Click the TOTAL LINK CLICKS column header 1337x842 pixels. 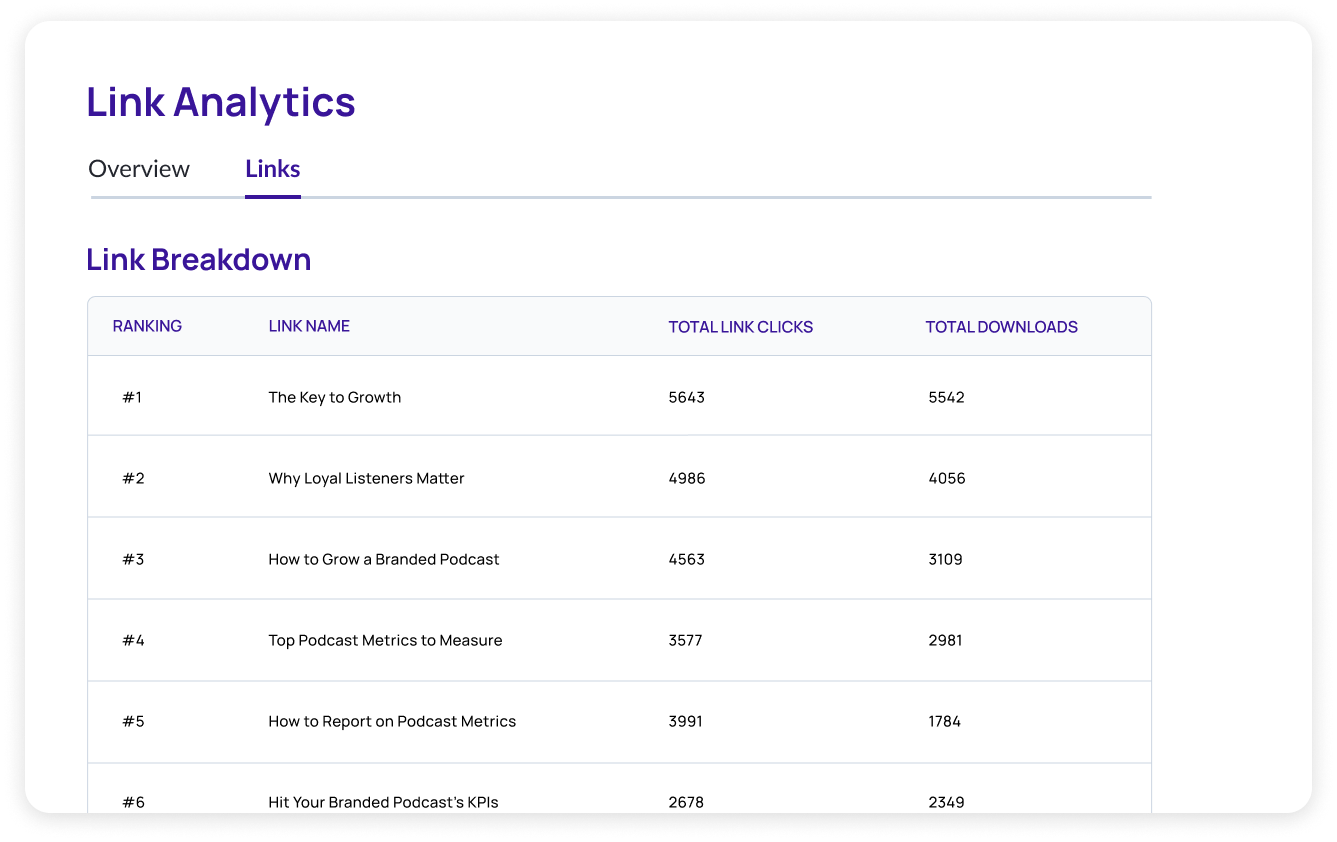pos(741,327)
